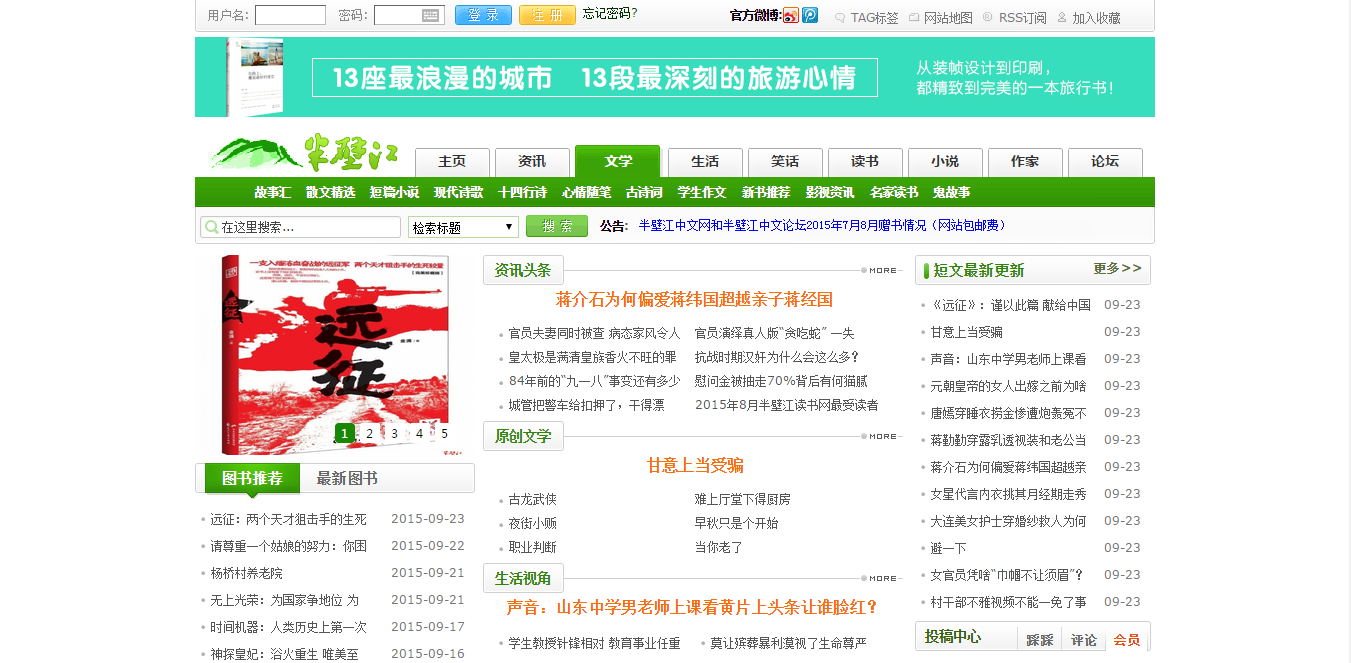1351x663 pixels.
Task: Switch to 评论 tab in 投稿中心
Action: (x=1084, y=640)
